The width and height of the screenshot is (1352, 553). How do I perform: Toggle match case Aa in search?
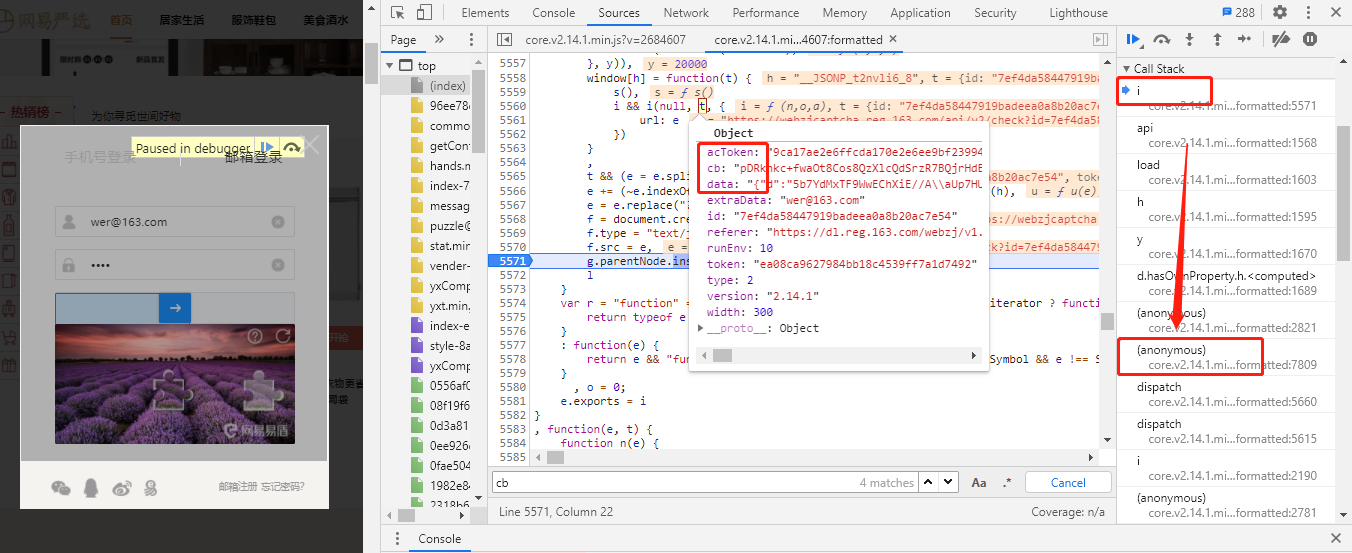[979, 482]
